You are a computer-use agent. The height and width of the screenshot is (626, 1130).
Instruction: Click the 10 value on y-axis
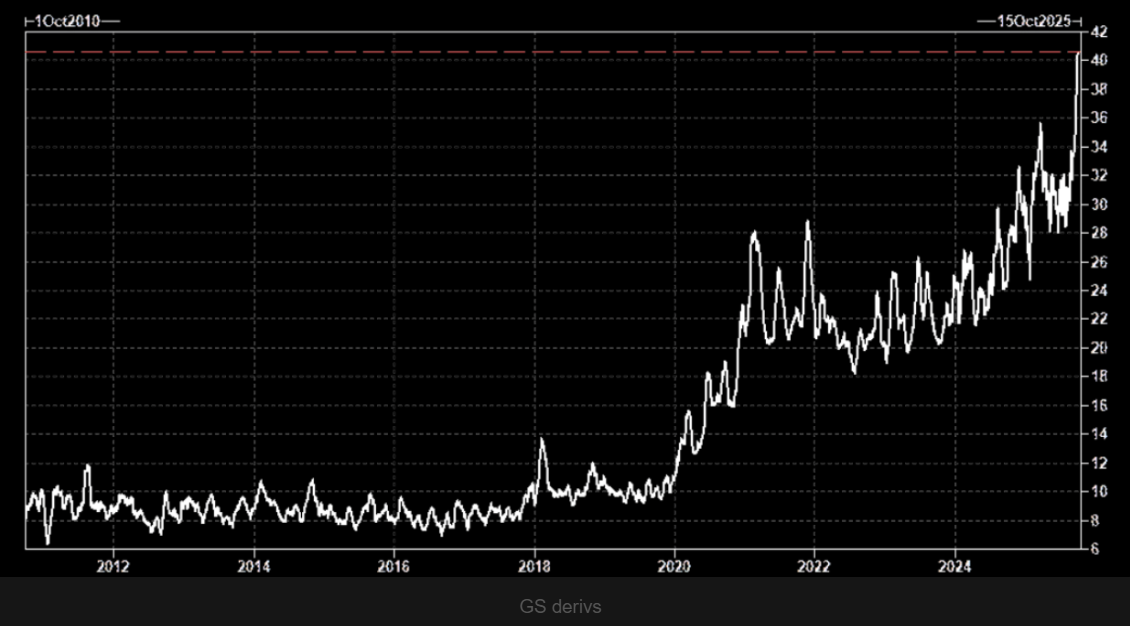pos(1097,491)
